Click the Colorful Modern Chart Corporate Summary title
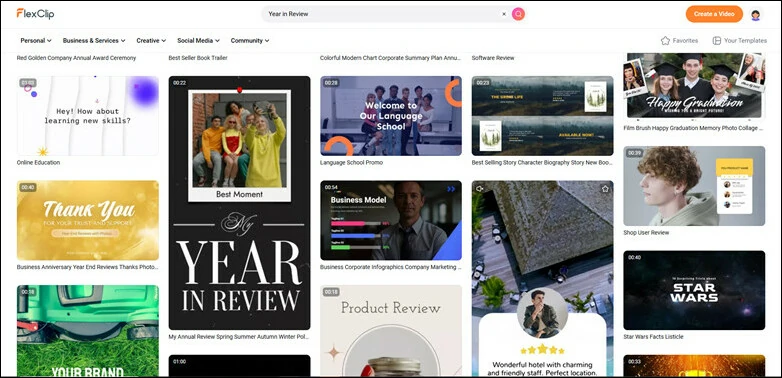782x378 pixels. tap(391, 58)
